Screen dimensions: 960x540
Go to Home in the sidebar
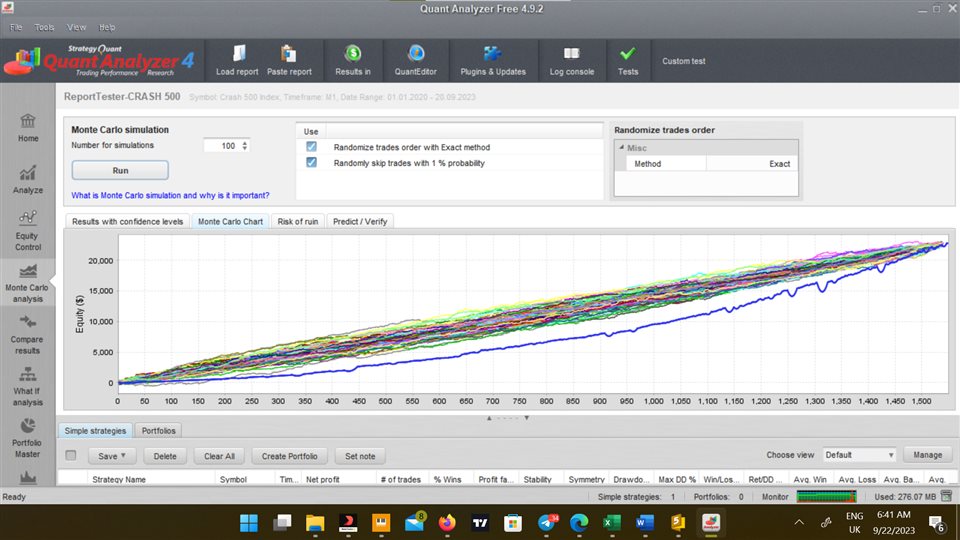[28, 127]
